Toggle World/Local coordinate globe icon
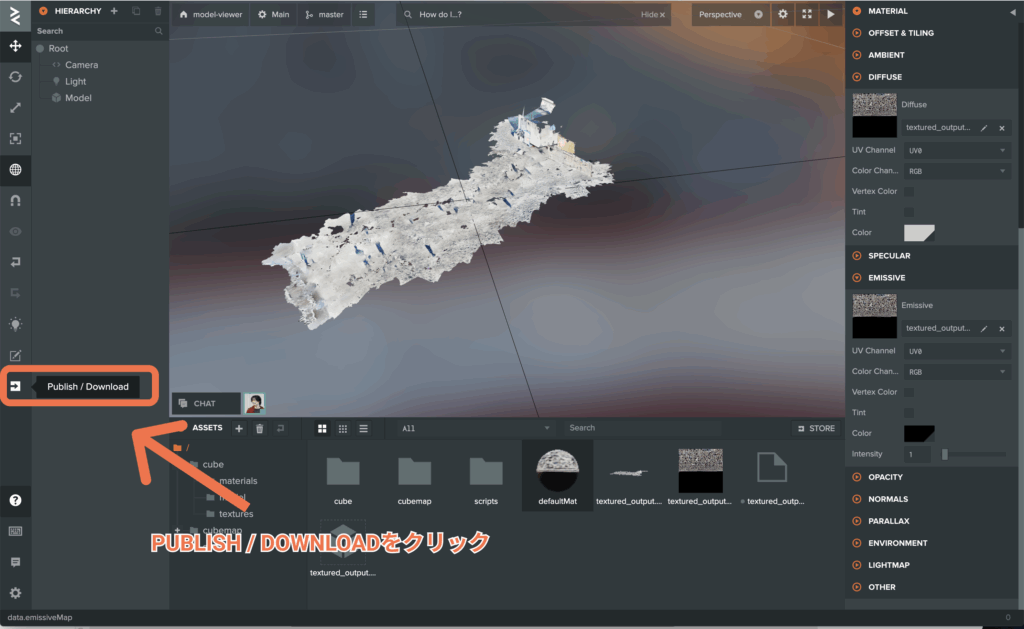This screenshot has height=629, width=1024. pos(15,170)
